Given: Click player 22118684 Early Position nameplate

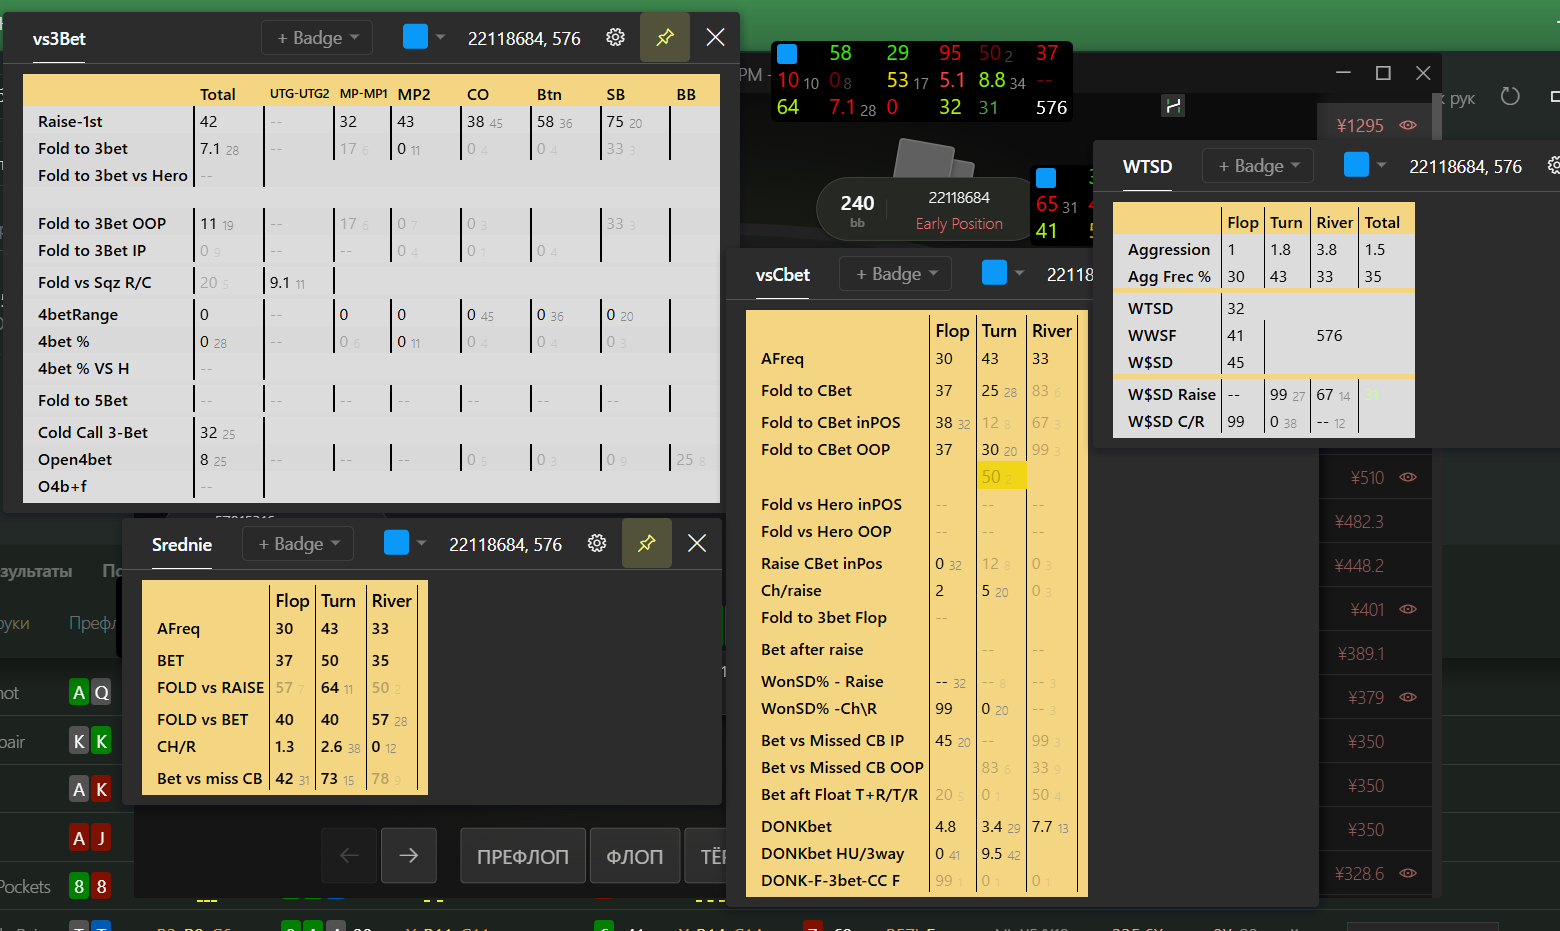Looking at the screenshot, I should coord(959,211).
